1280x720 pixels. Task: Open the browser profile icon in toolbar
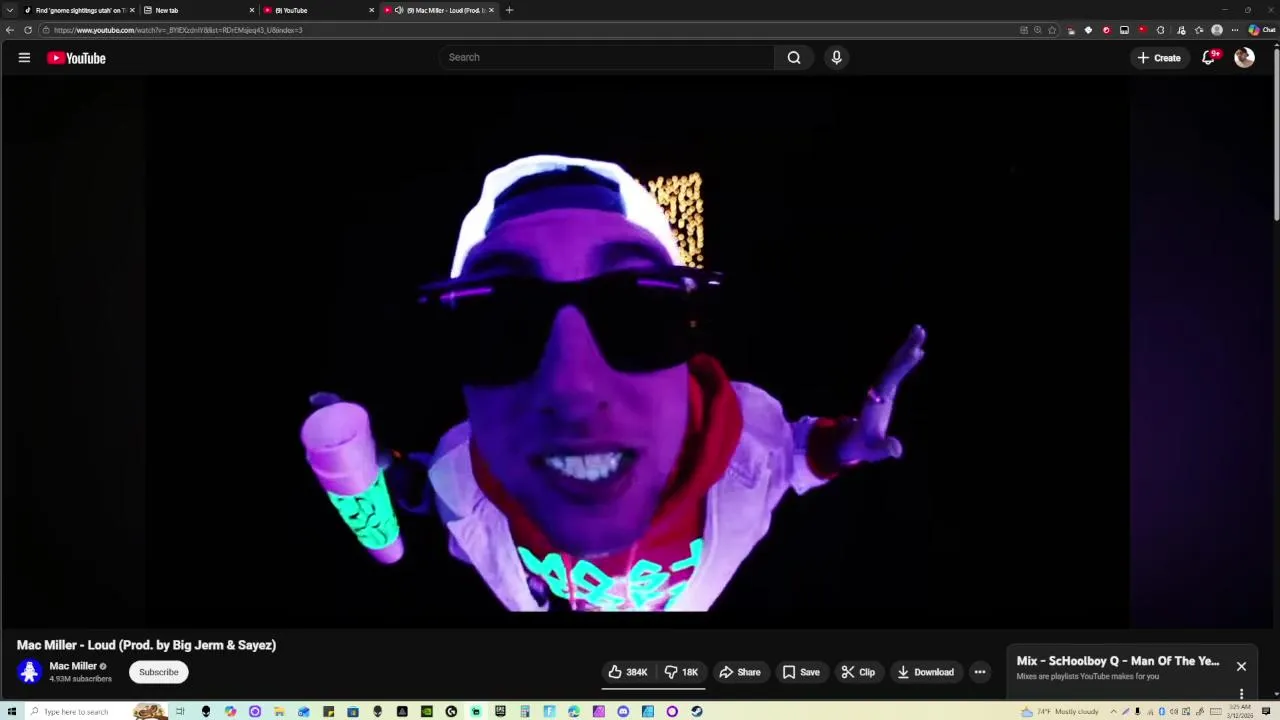click(1217, 30)
